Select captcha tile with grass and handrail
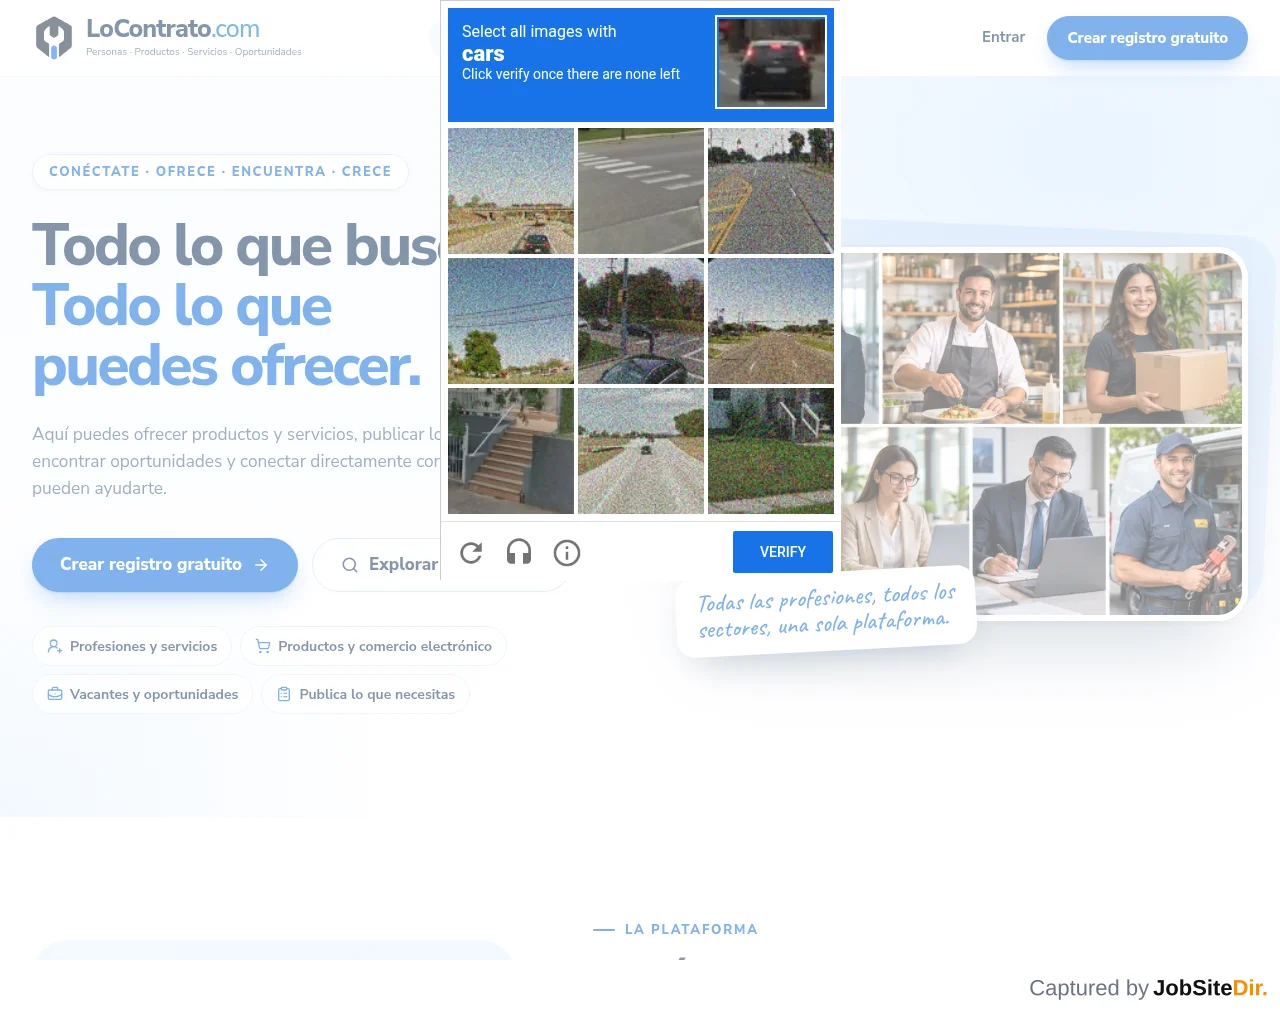This screenshot has height=1018, width=1280. point(771,451)
